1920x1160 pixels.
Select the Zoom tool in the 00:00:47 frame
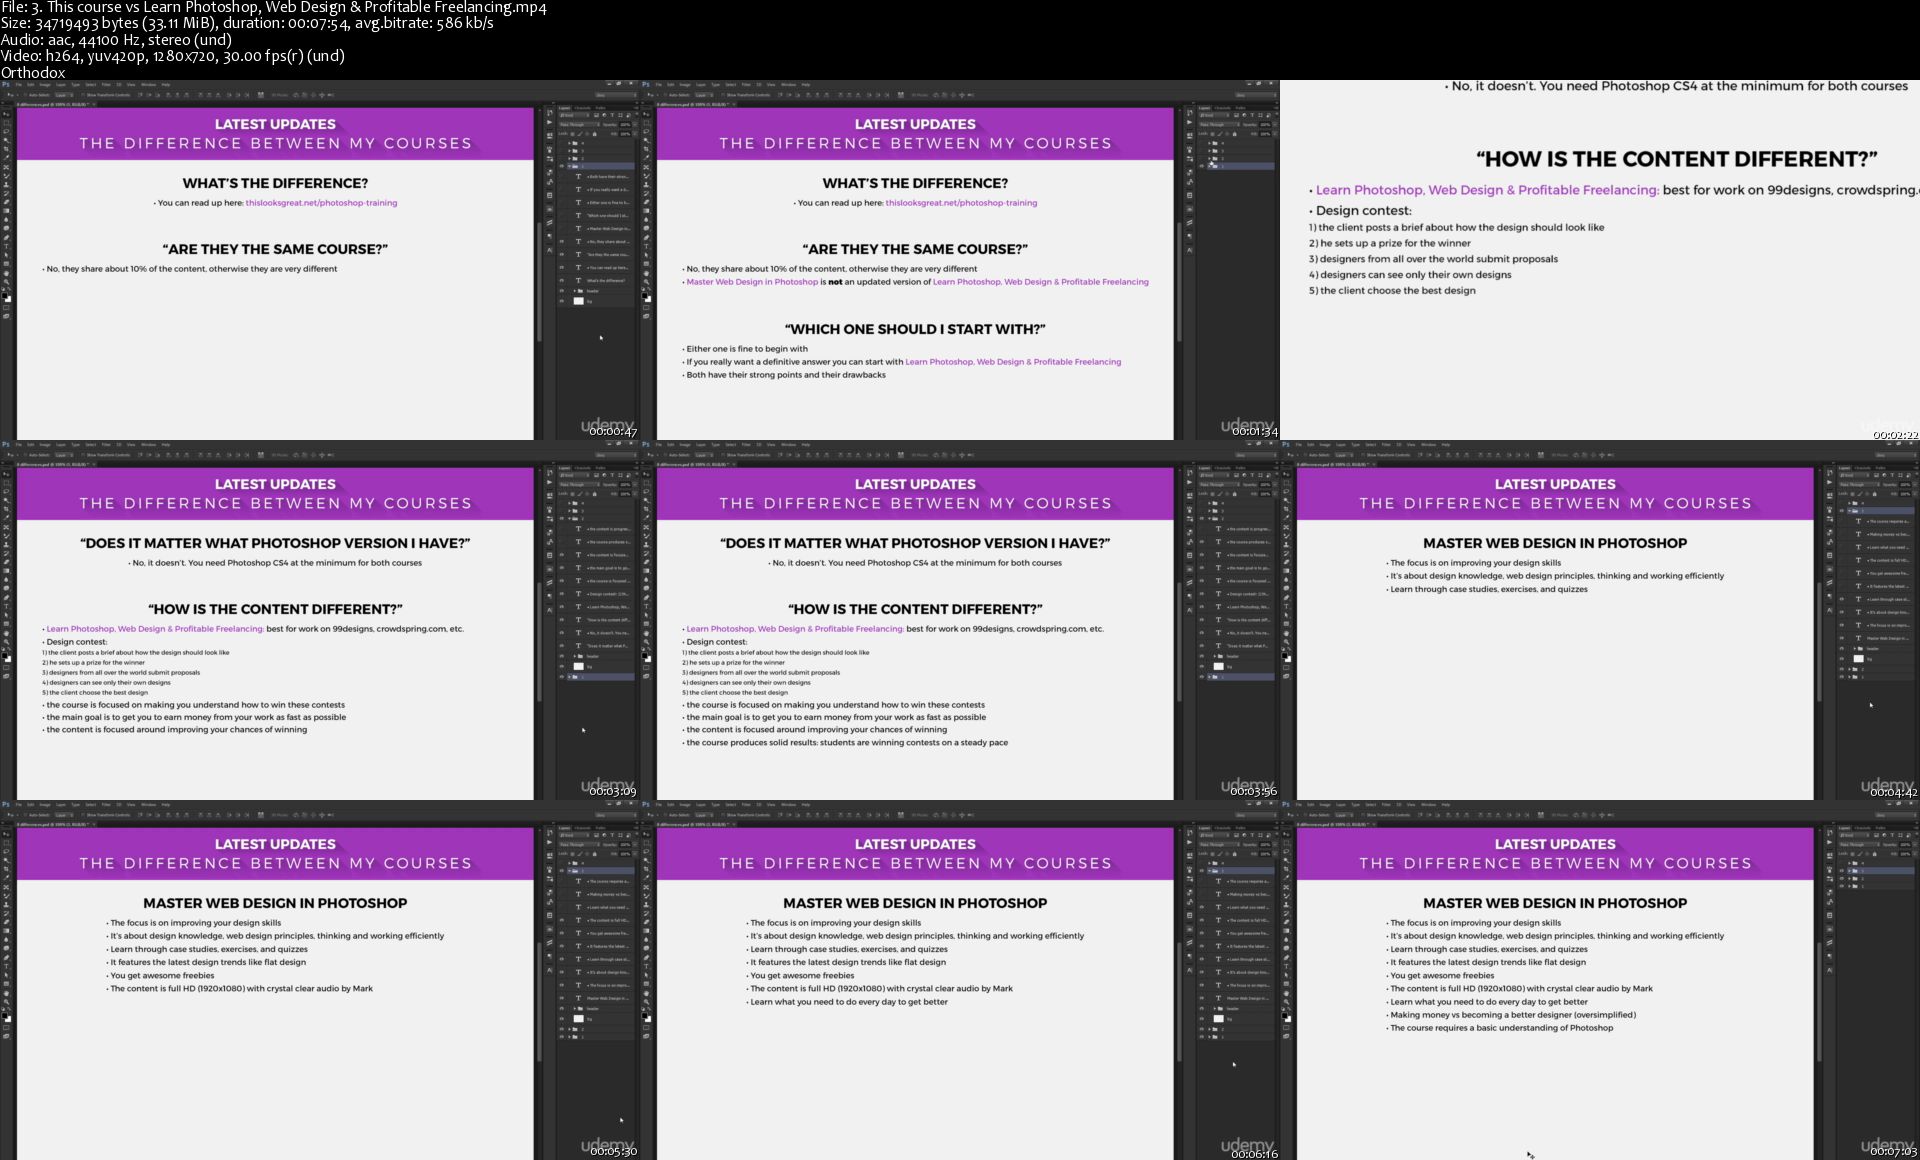point(6,282)
